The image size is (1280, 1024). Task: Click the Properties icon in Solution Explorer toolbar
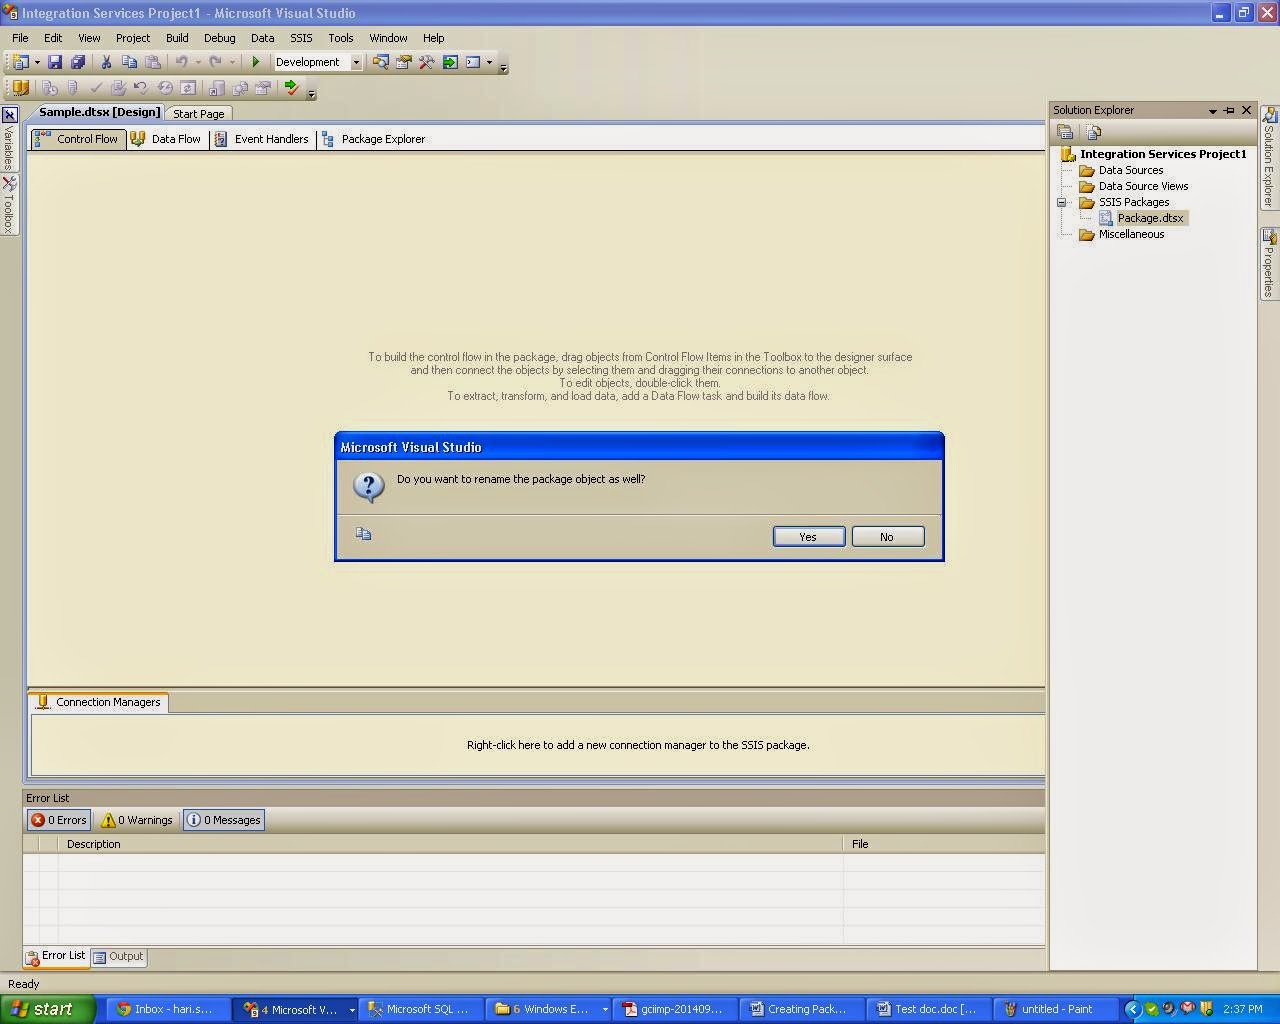(1066, 132)
